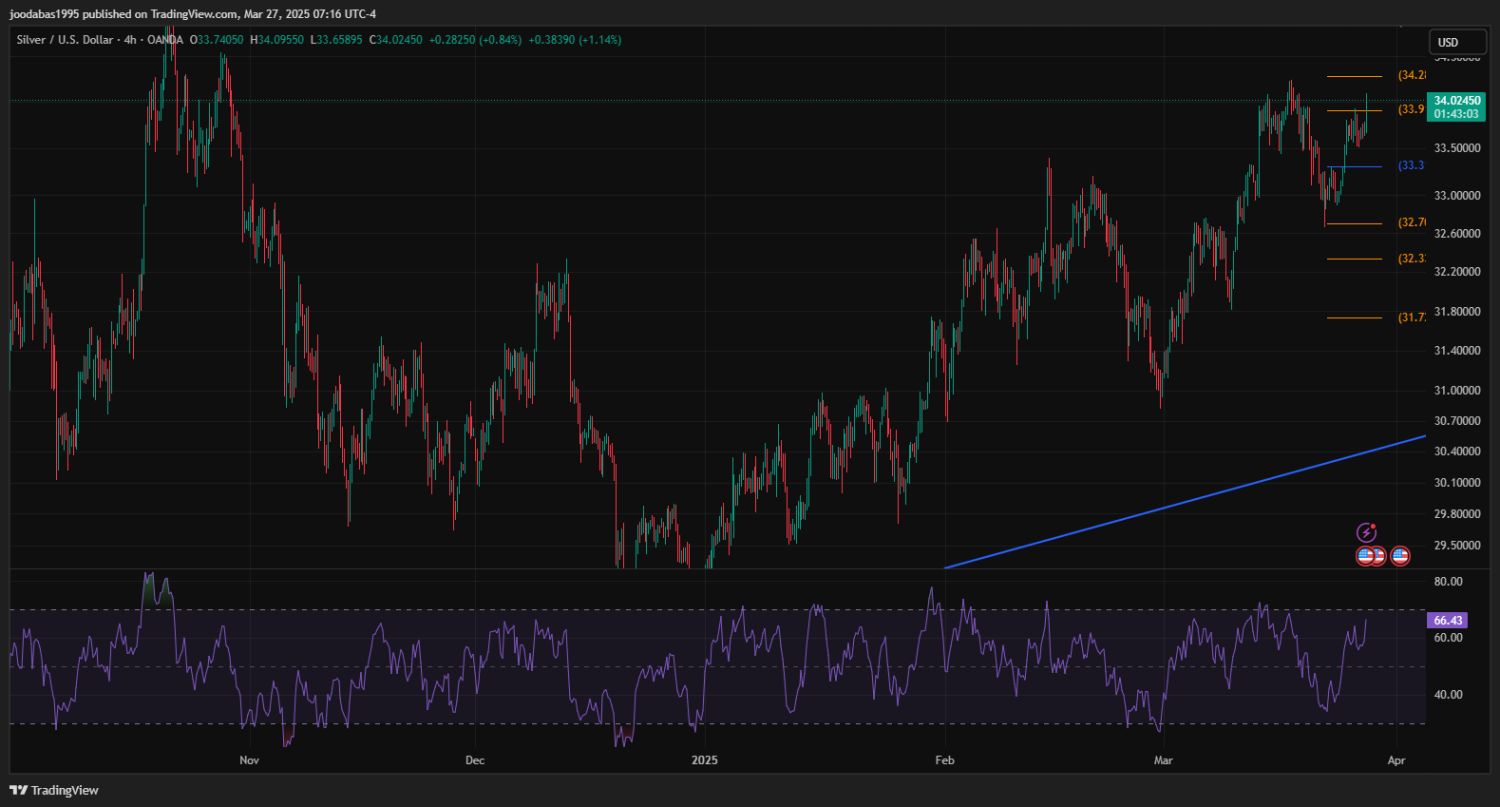
Task: Click the purple lightning bolt event icon
Action: tap(1366, 533)
